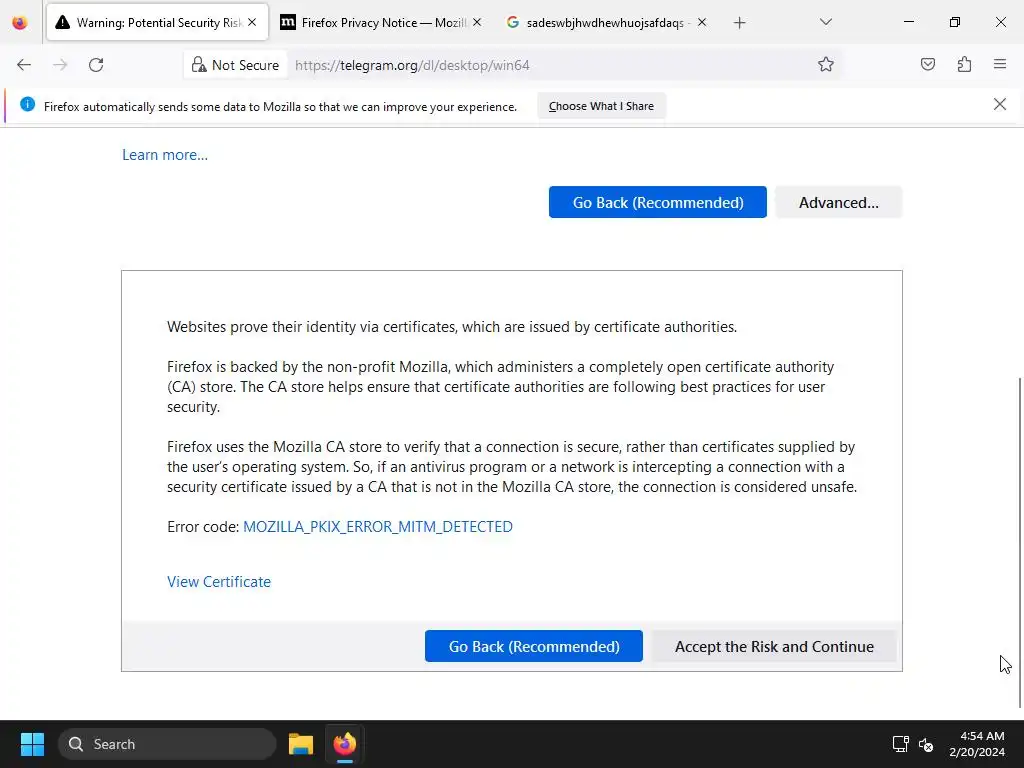Toggle the Advanced... button
Screen dimensions: 1024x768
(x=839, y=202)
